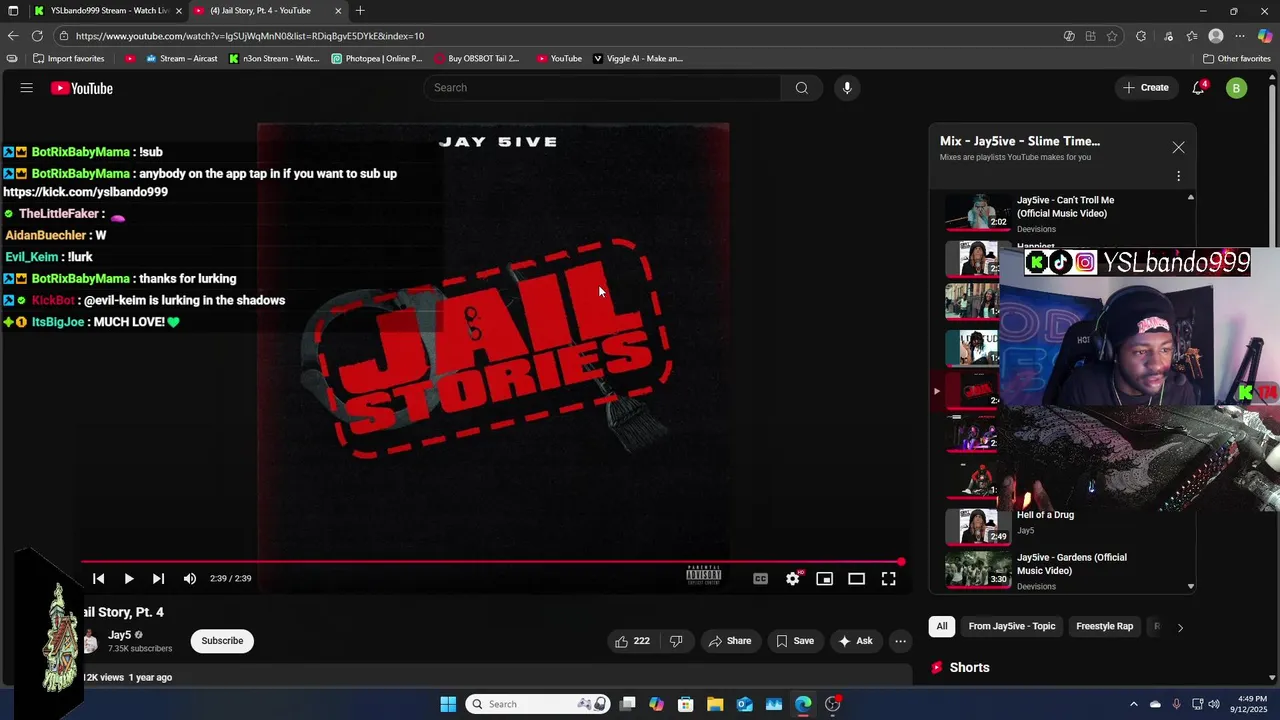Image resolution: width=1280 pixels, height=720 pixels.
Task: Open the Copilot sidebar icon
Action: coord(1265,36)
